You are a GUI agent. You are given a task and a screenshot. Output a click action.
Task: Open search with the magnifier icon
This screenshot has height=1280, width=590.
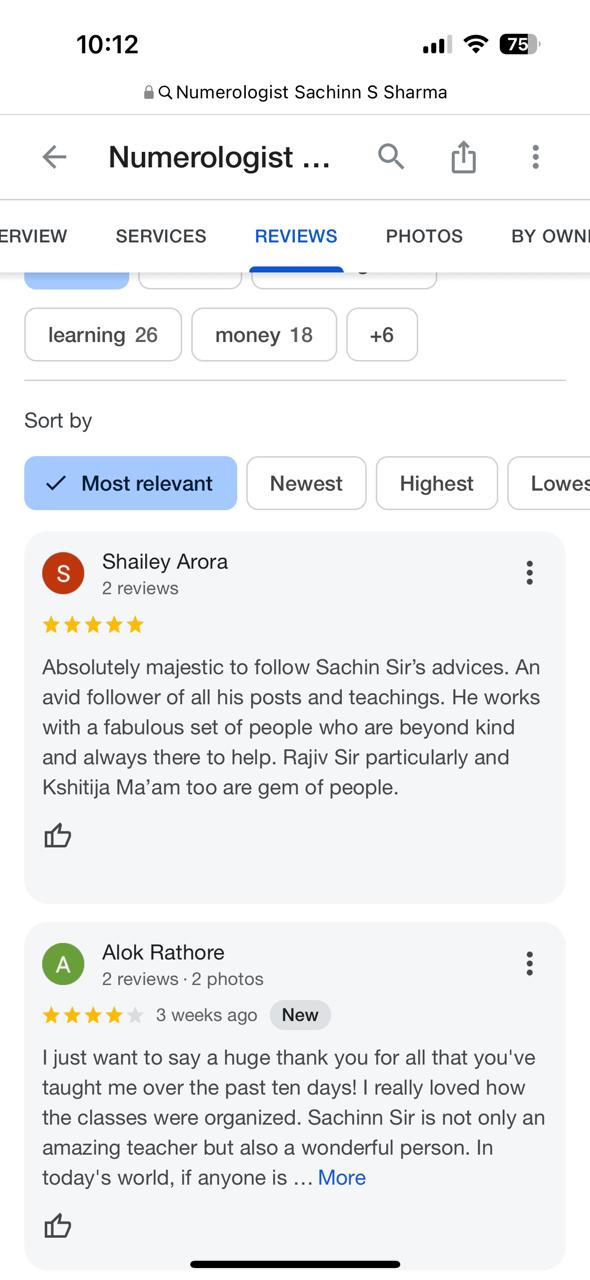pos(391,157)
